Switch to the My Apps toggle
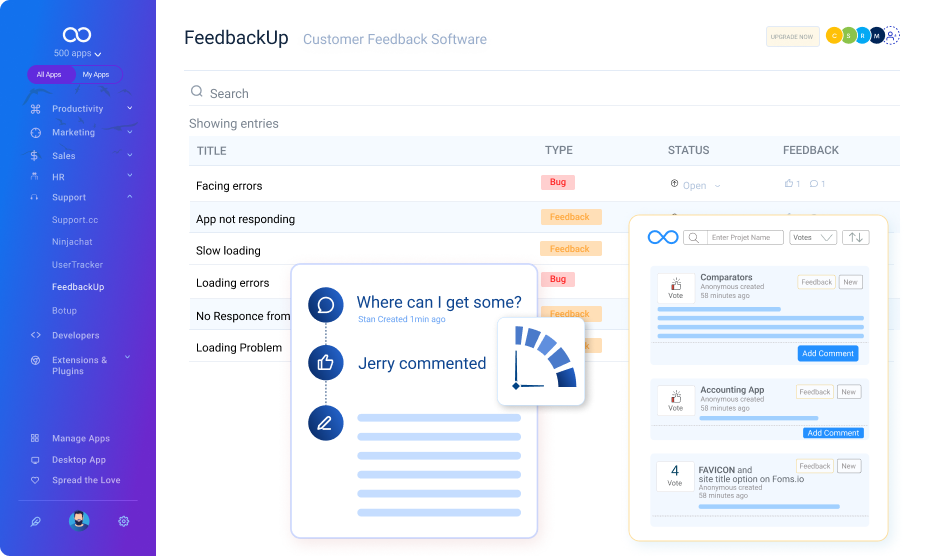Viewport: 940px width, 556px height. (x=97, y=75)
